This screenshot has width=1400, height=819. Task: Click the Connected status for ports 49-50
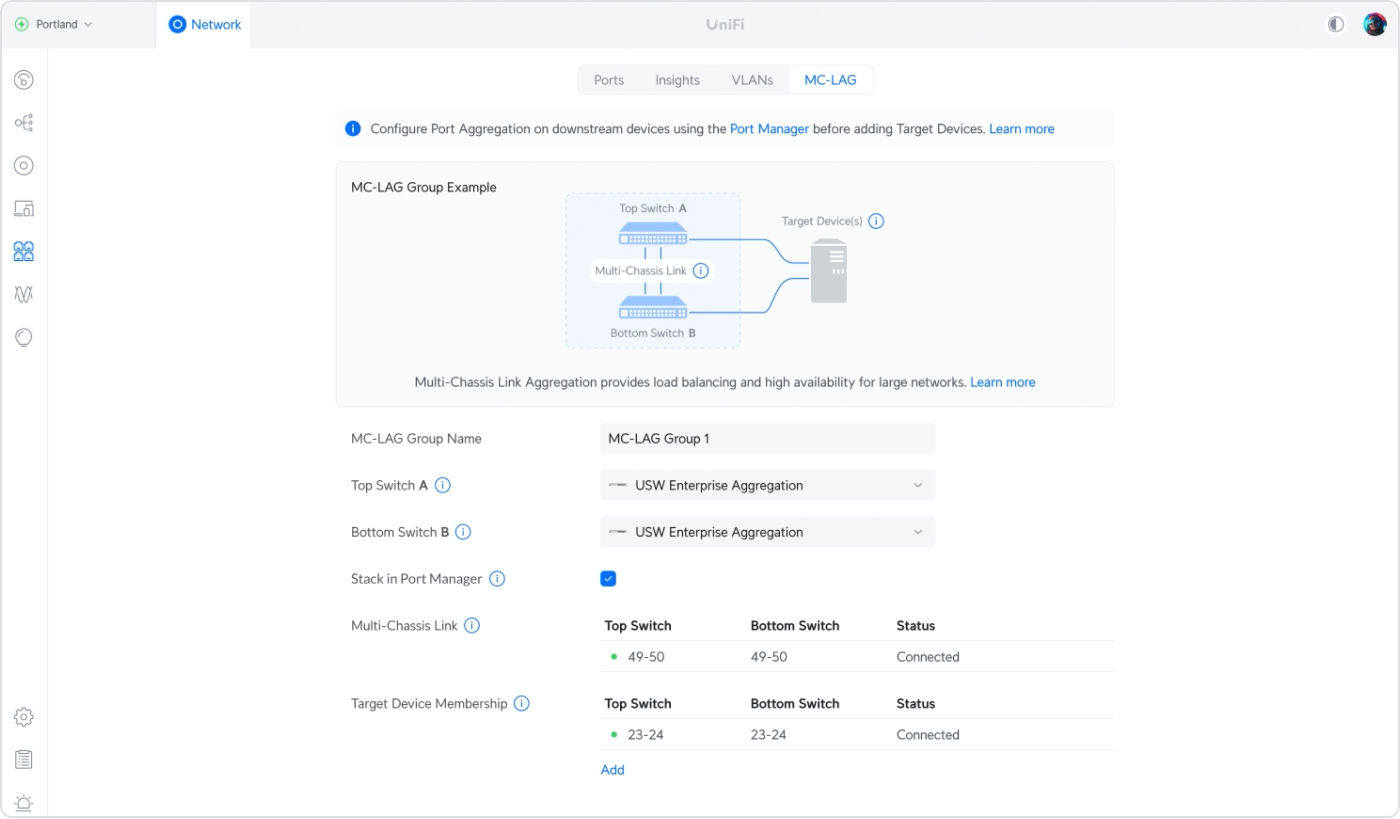coord(928,657)
